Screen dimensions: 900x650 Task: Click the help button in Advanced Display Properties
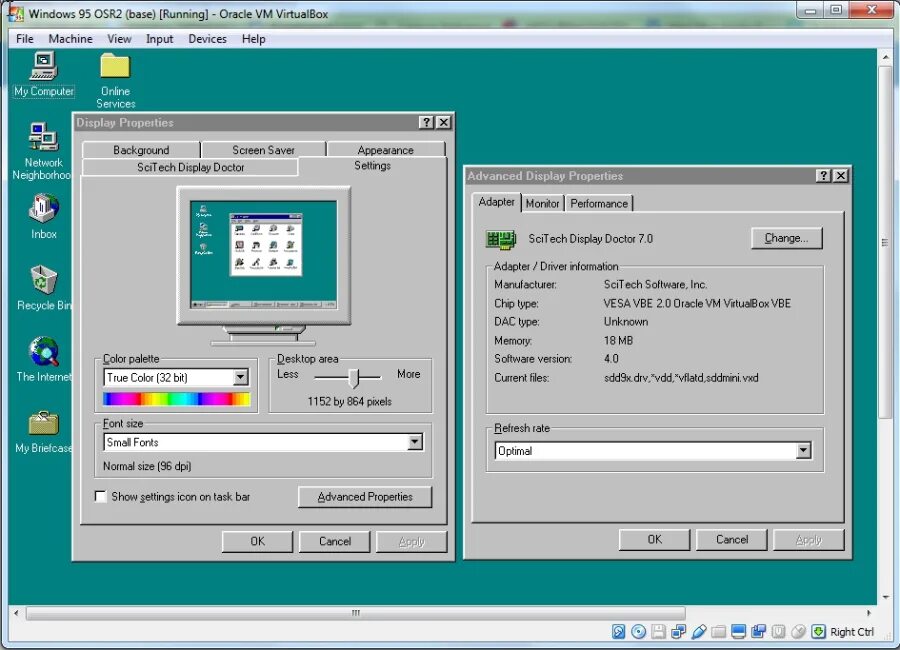(824, 176)
